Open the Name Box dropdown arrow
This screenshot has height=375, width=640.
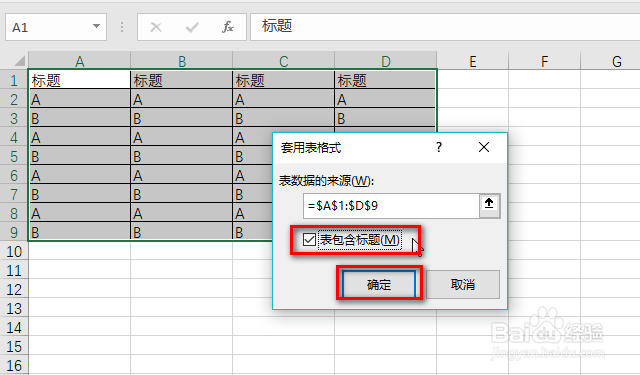click(96, 27)
